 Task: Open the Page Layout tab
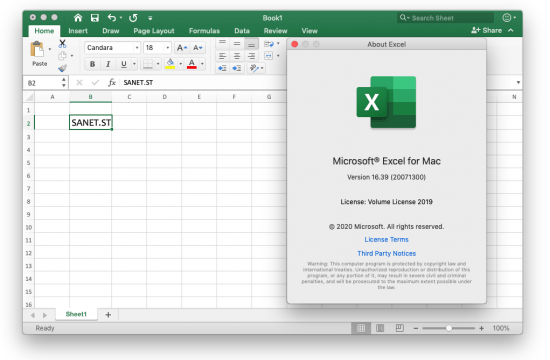point(154,31)
